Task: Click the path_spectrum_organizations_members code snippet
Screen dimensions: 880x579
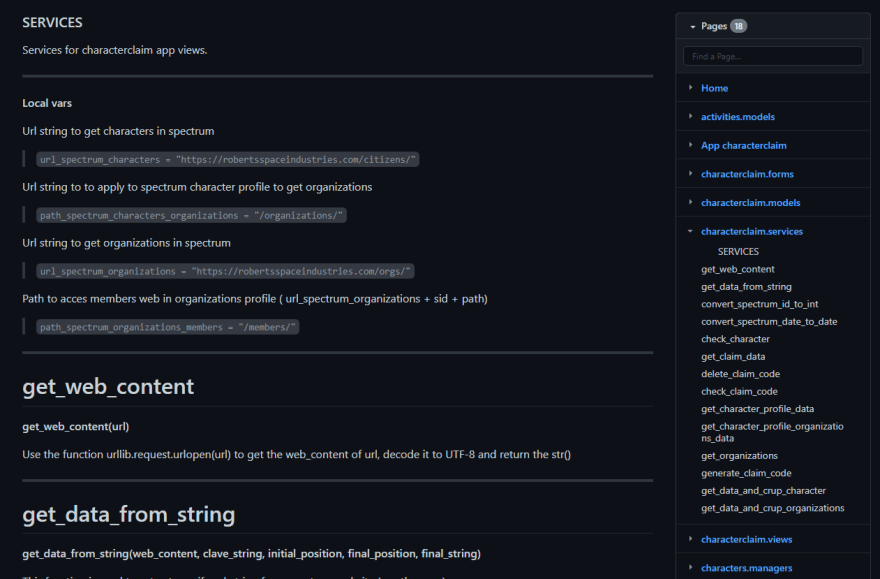Action: [168, 327]
